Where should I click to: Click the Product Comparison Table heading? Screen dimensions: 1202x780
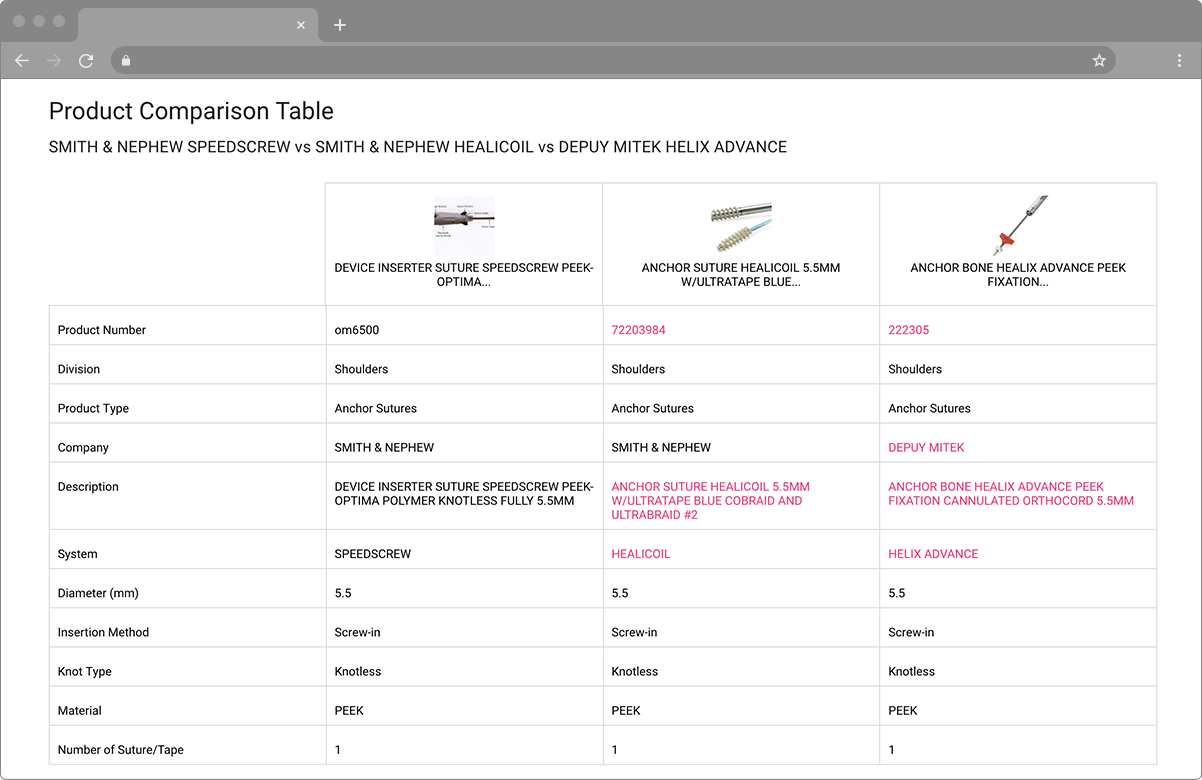[191, 111]
